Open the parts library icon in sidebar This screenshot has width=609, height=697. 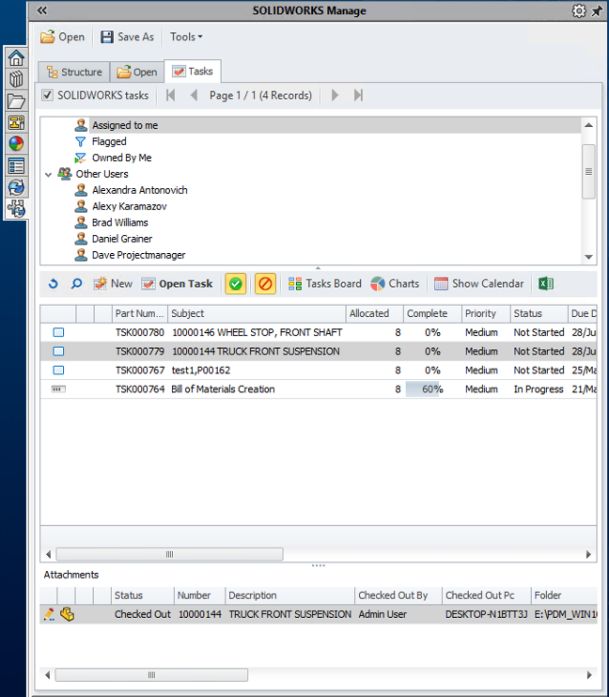click(x=16, y=80)
